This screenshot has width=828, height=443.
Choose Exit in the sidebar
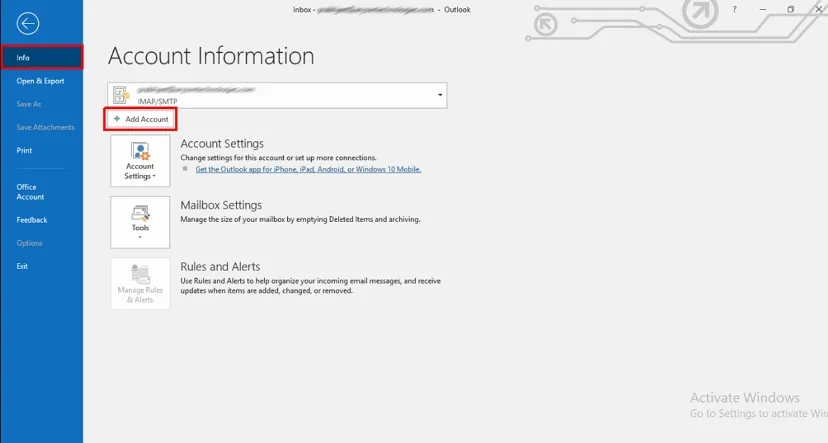pyautogui.click(x=22, y=266)
